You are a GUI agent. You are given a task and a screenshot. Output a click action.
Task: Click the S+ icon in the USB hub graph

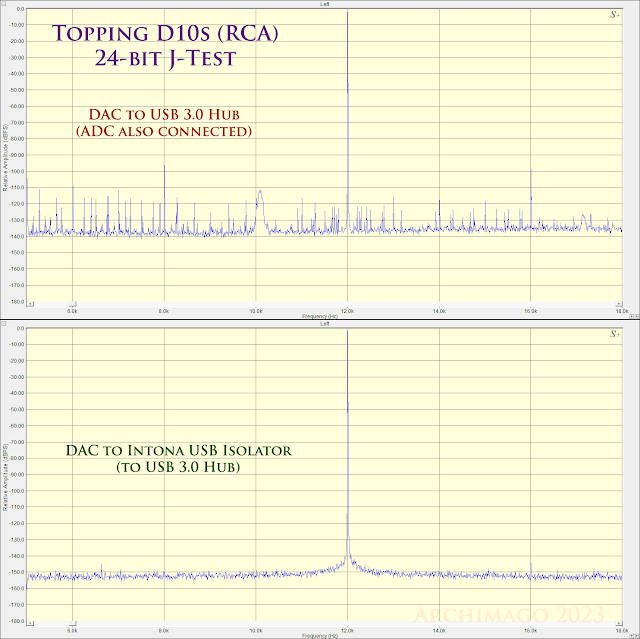pyautogui.click(x=615, y=15)
